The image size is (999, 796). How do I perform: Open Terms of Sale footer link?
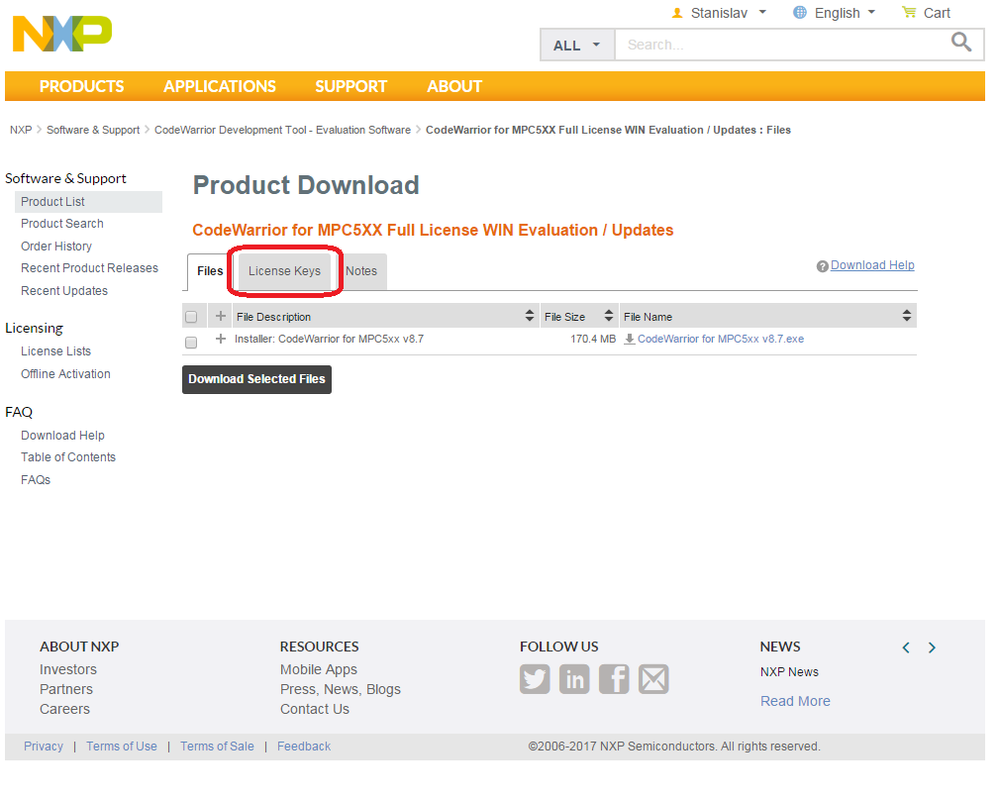point(217,746)
